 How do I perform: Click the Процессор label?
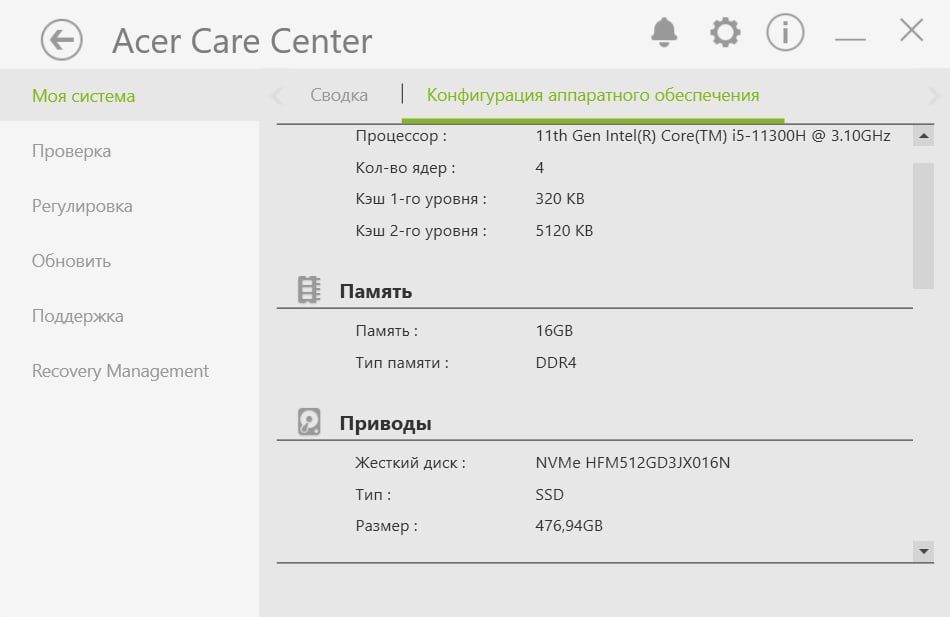401,136
